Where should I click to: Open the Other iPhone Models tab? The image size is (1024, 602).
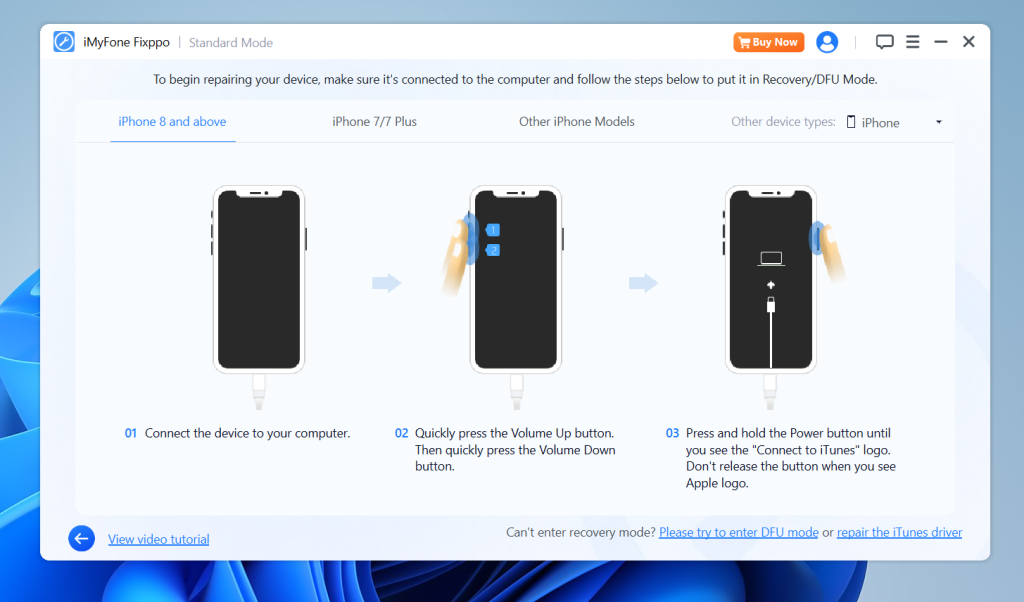[x=577, y=120]
